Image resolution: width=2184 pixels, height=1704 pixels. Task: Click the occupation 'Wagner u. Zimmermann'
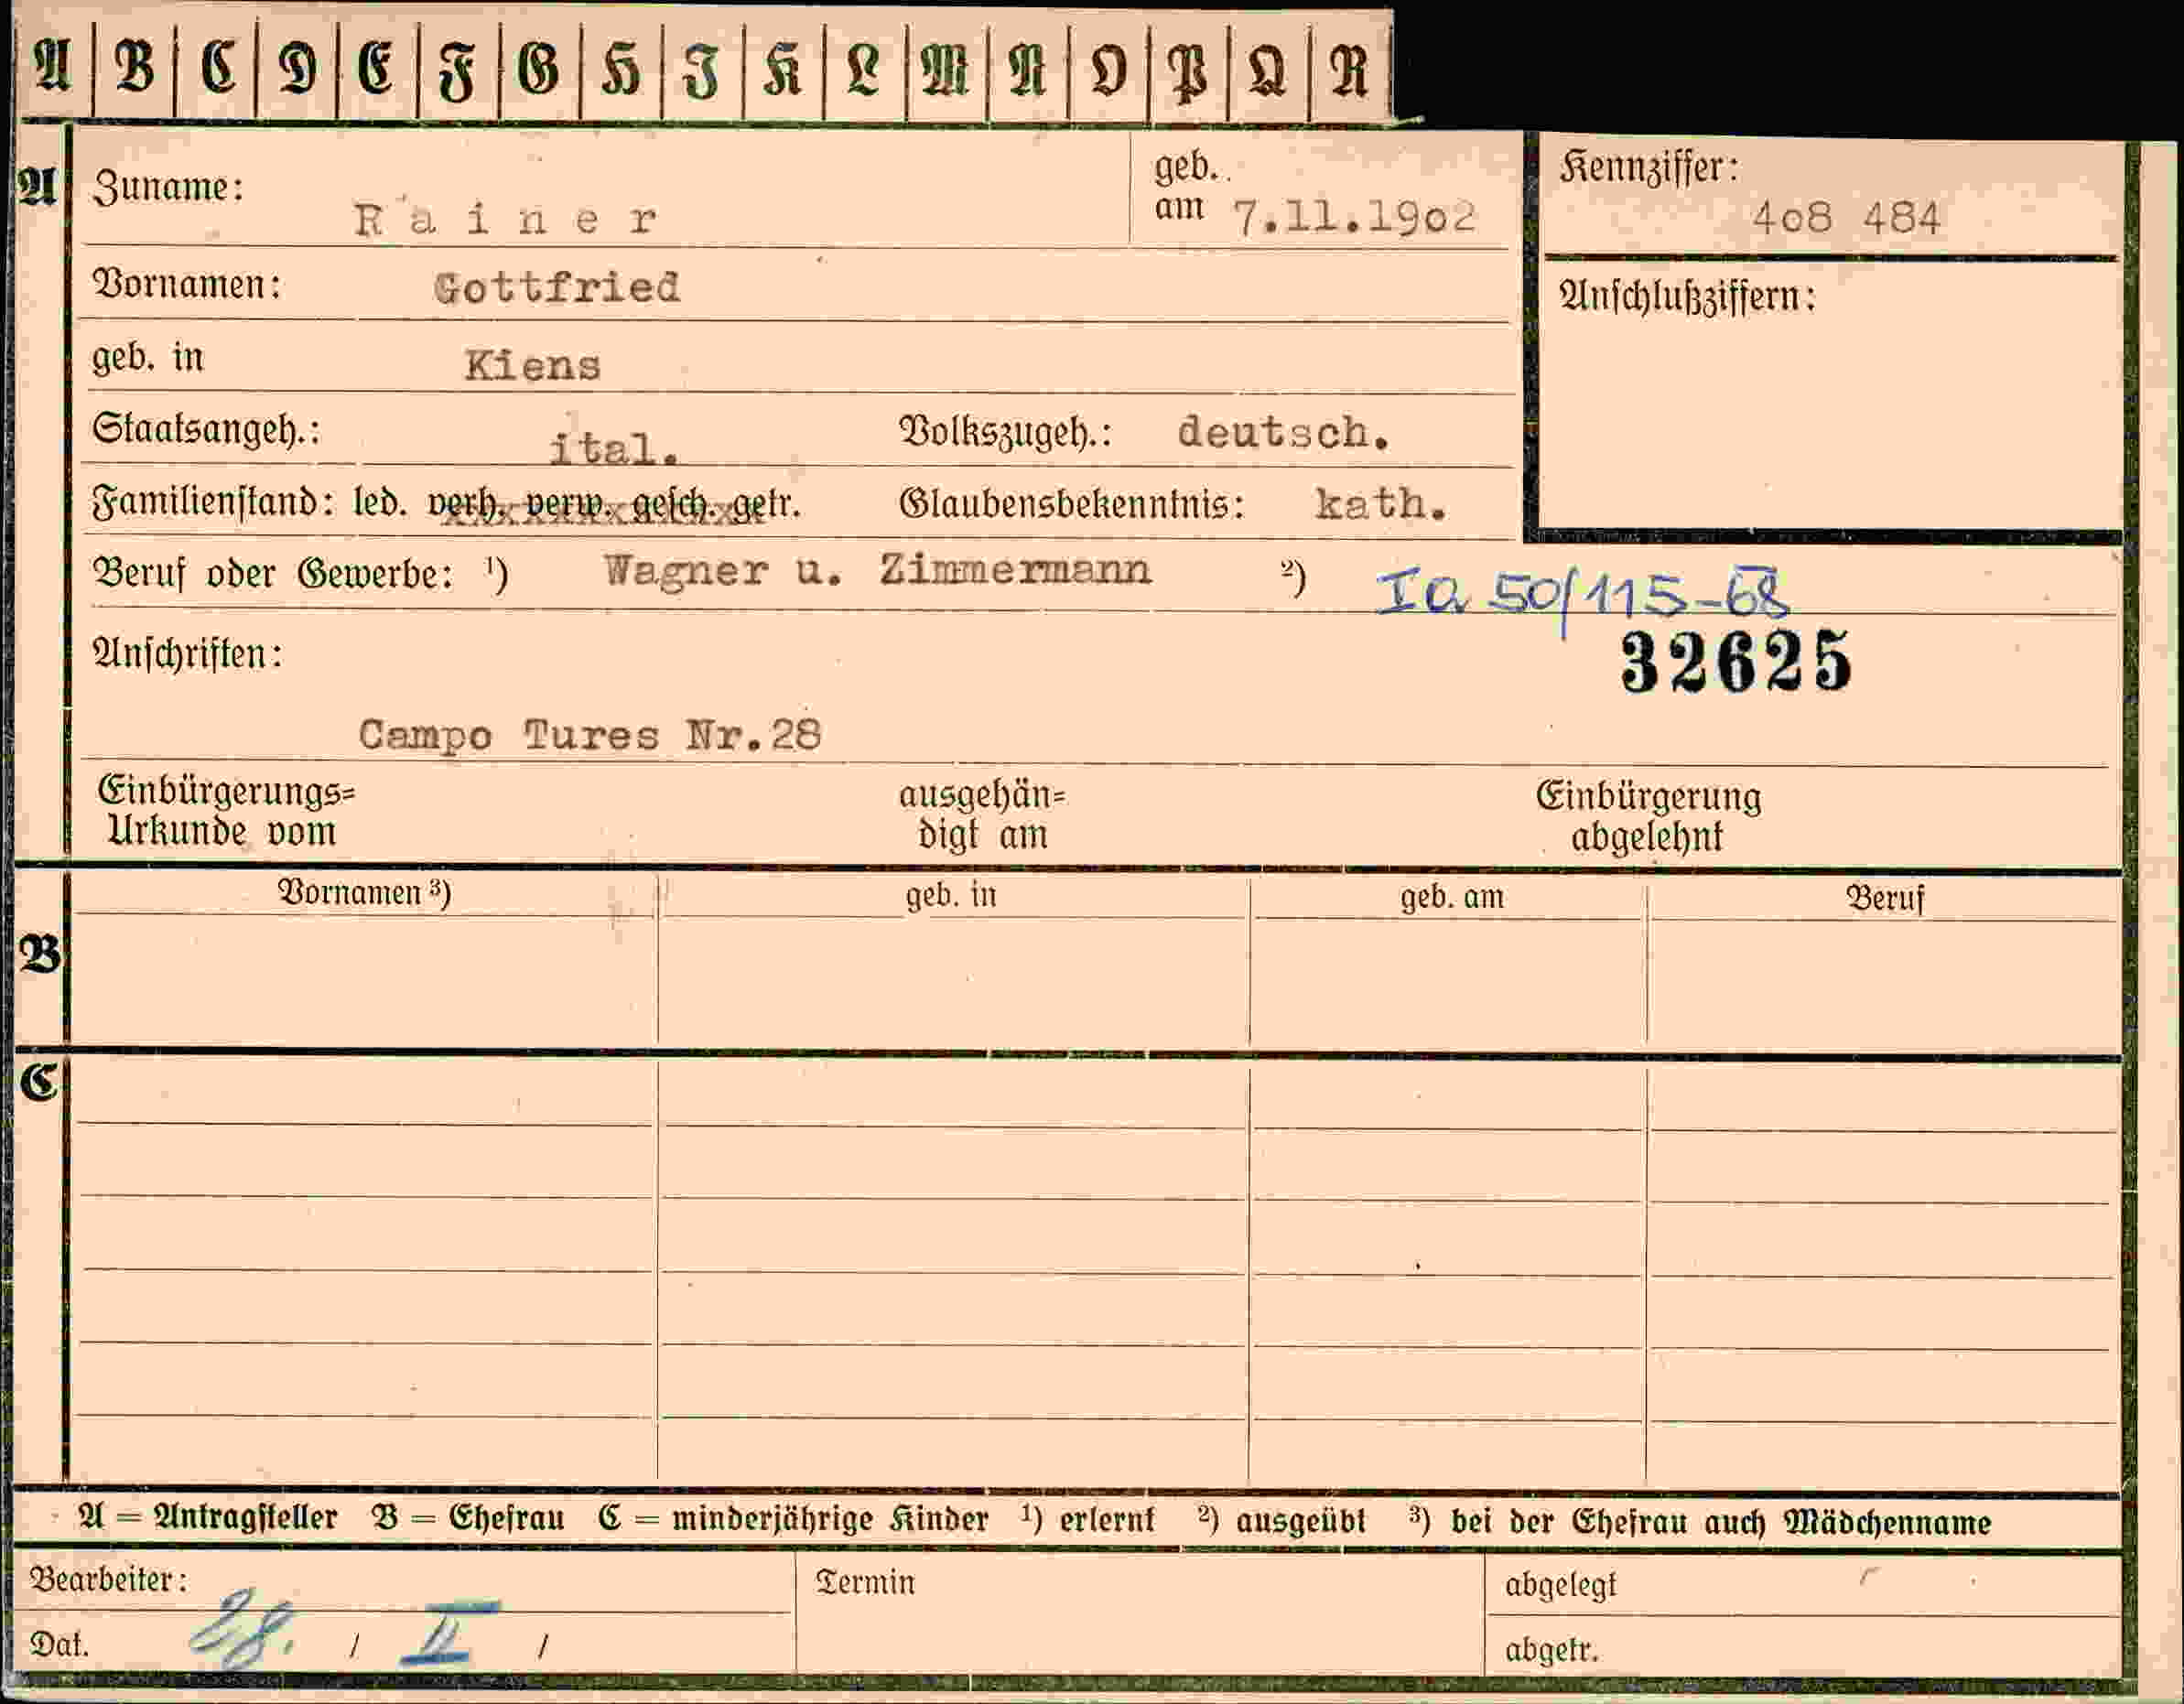(877, 571)
